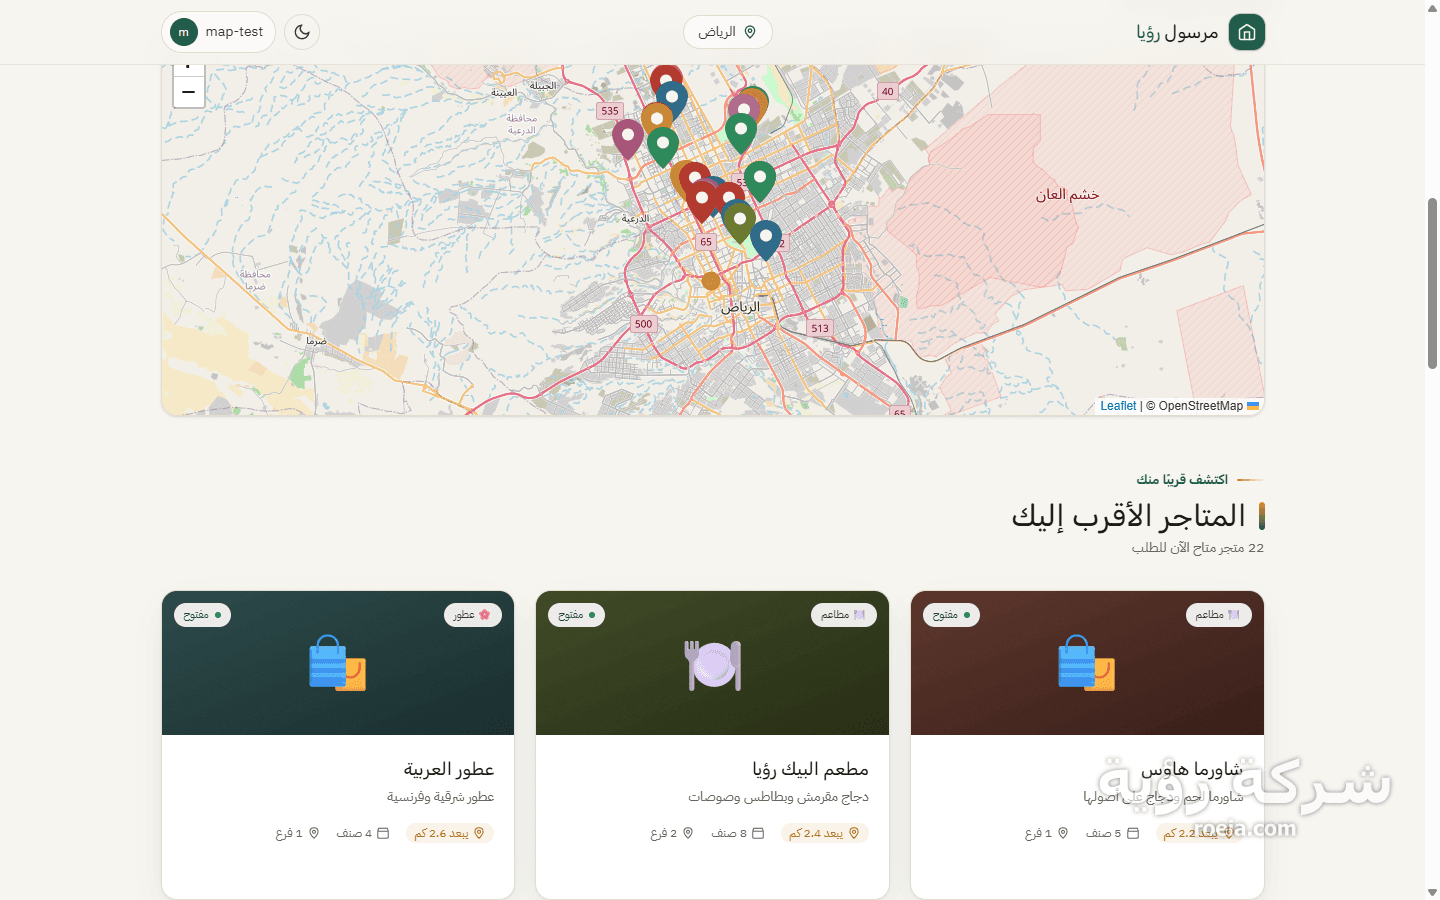
Task: Open the مطعم البيك رؤيا plate thumbnail
Action: (x=713, y=664)
